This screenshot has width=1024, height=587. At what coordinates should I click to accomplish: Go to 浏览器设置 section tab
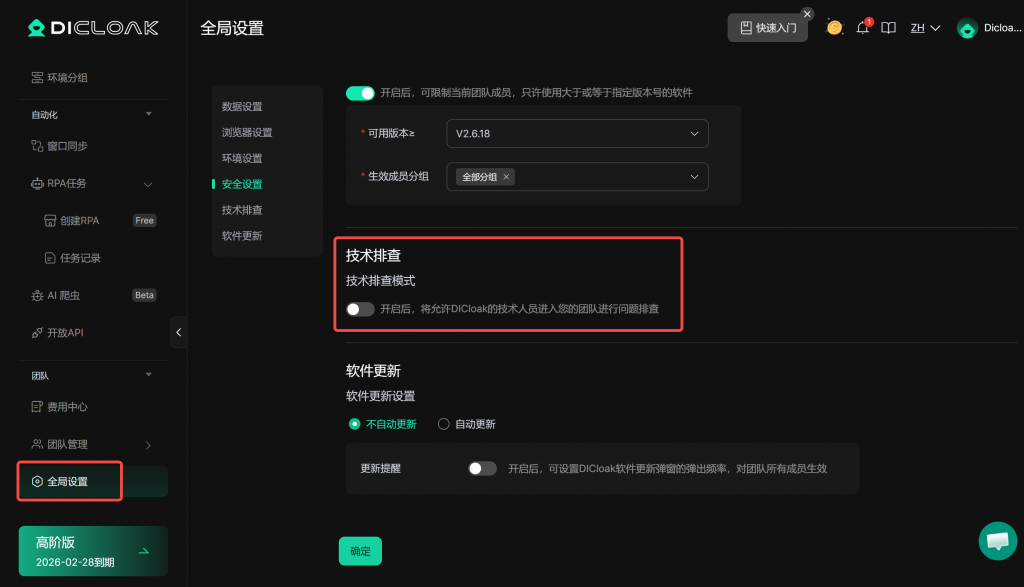coord(247,132)
